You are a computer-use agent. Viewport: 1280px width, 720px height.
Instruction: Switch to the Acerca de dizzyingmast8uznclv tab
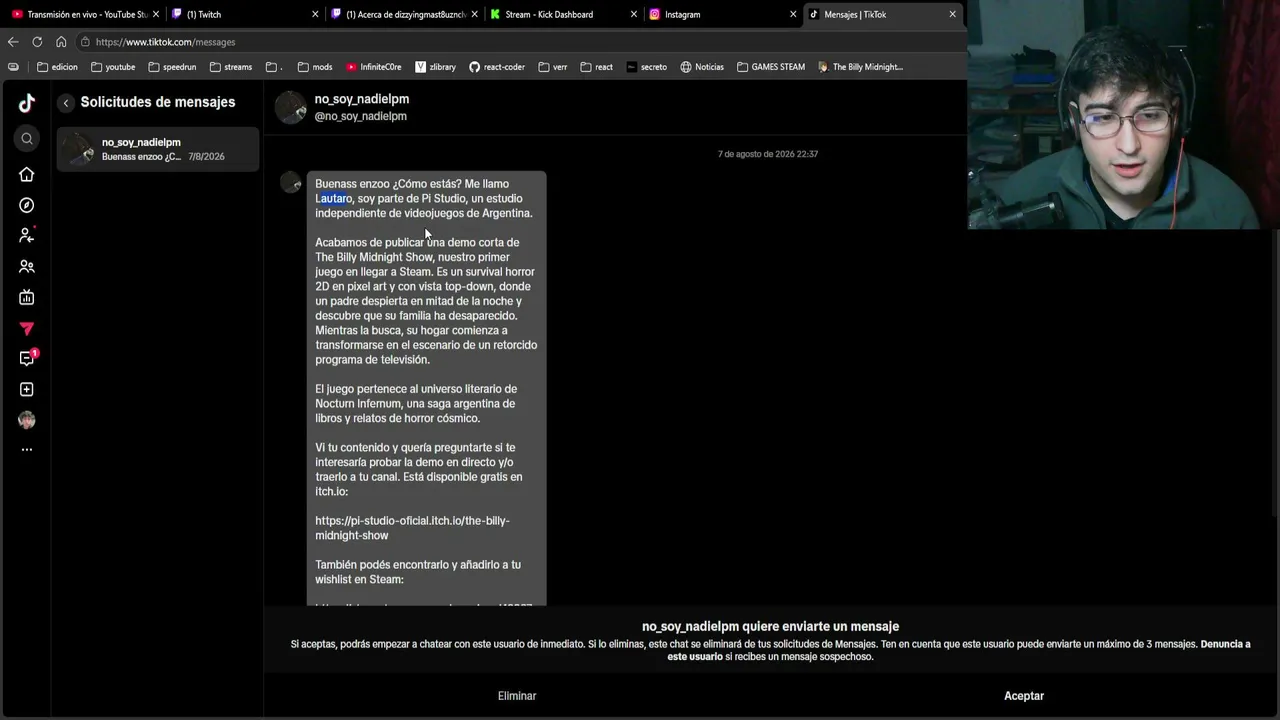(x=401, y=14)
